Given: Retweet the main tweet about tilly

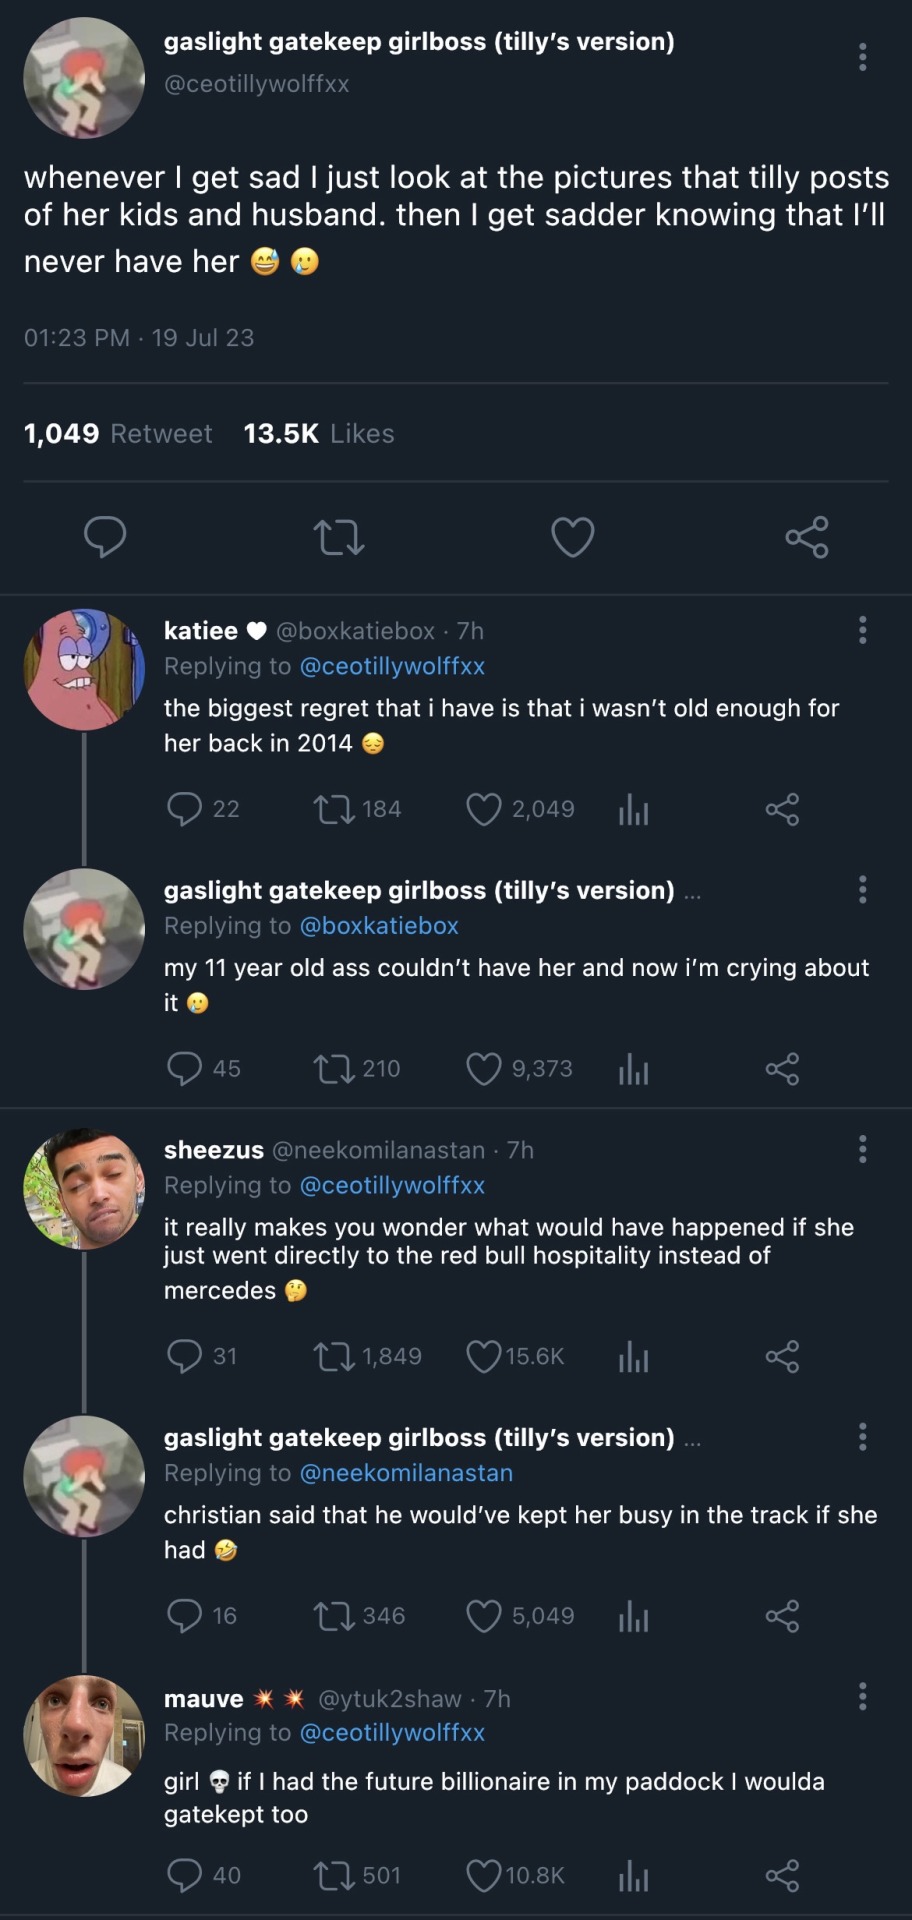Looking at the screenshot, I should [339, 537].
